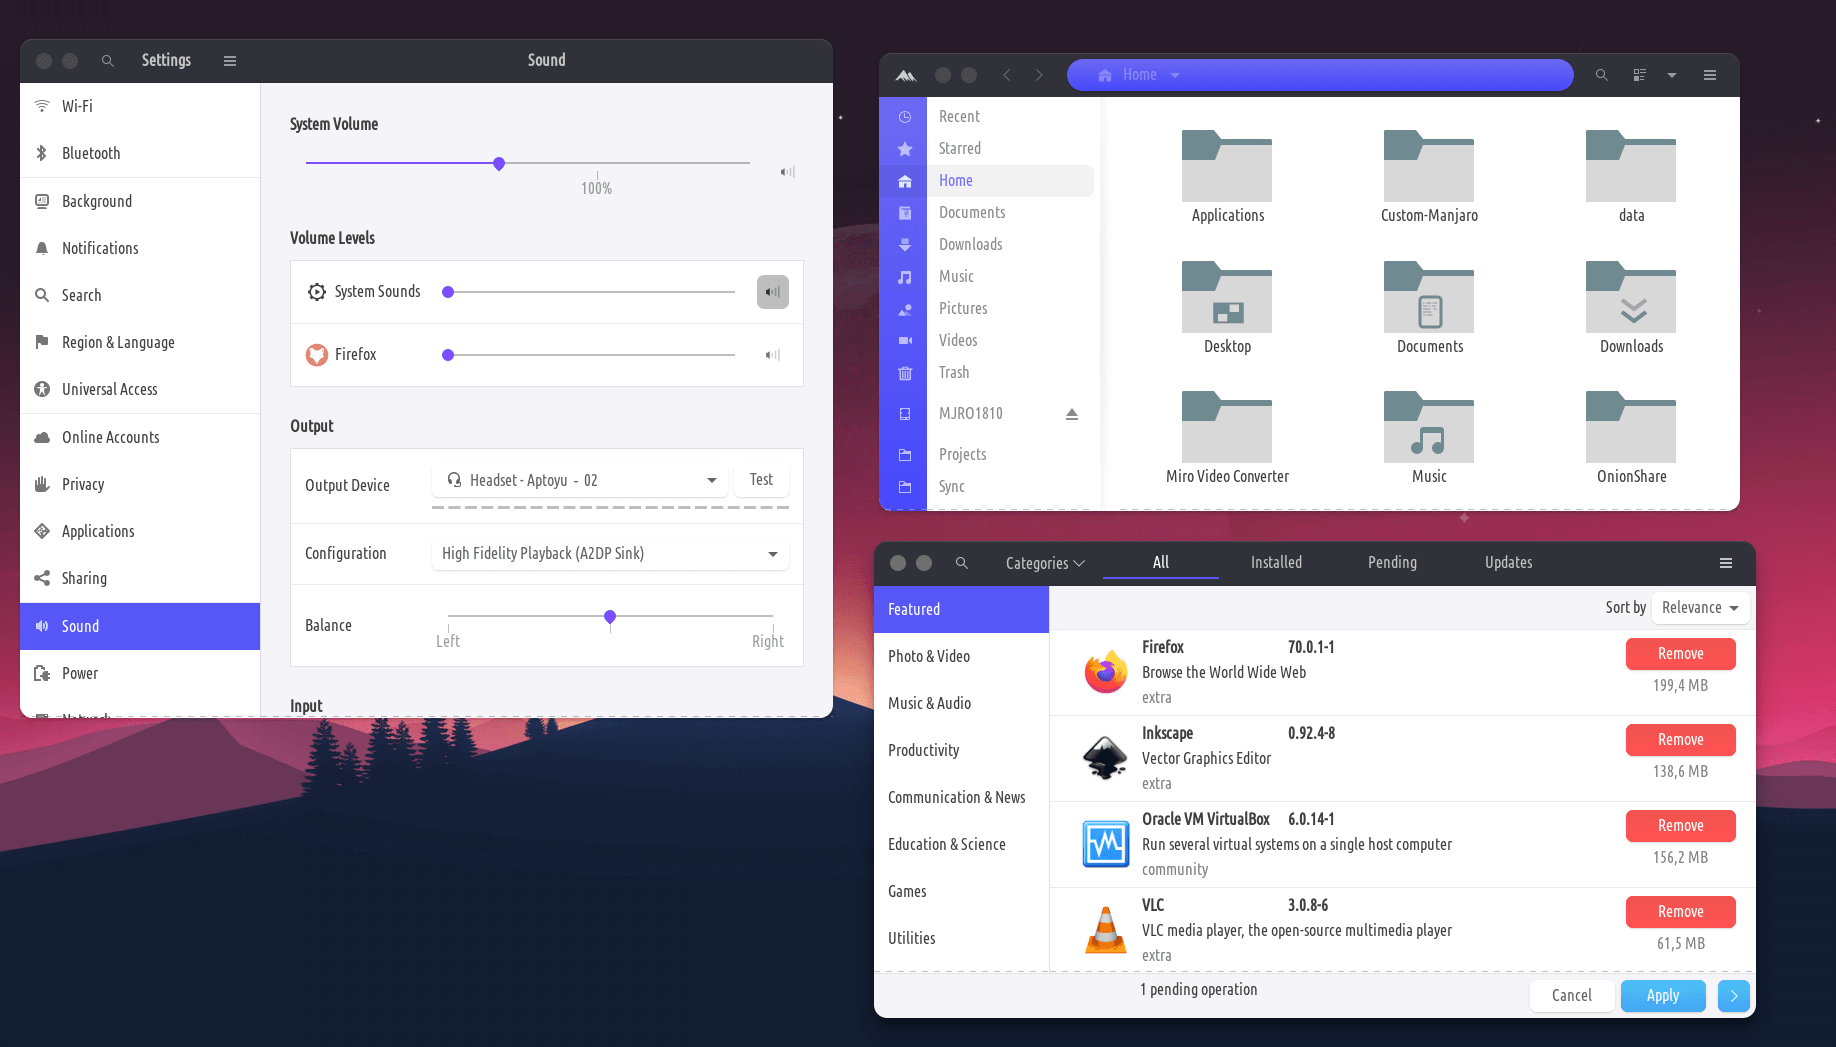This screenshot has width=1836, height=1047.
Task: Click the Balance slider handle
Action: (610, 617)
